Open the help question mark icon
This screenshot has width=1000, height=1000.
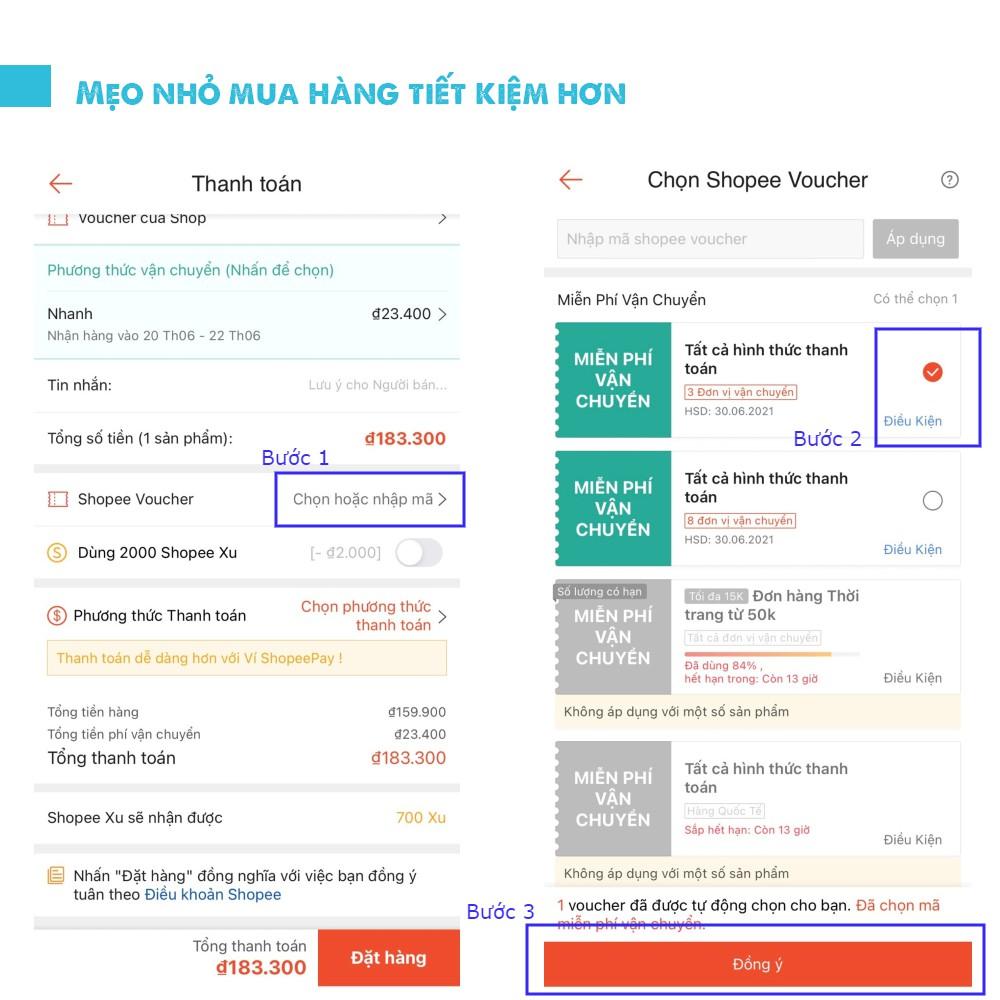tap(950, 180)
